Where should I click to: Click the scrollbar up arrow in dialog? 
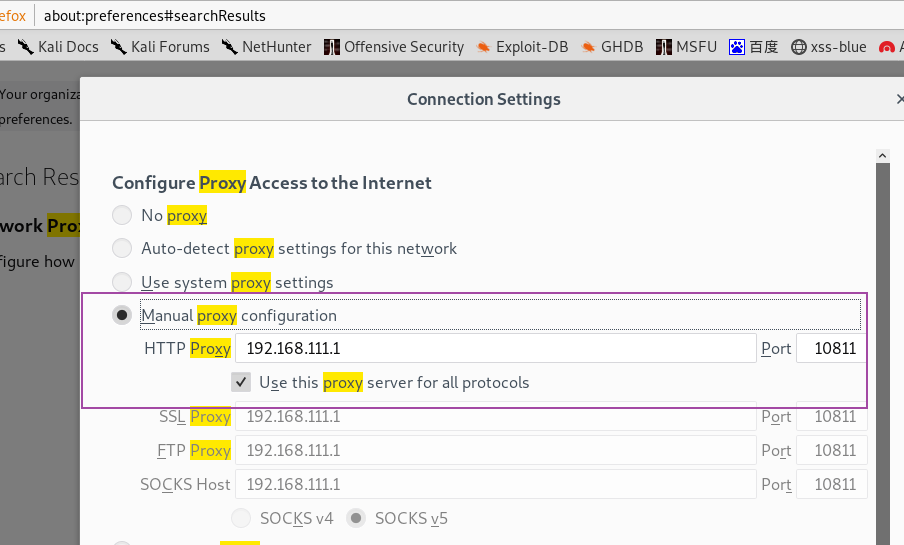point(883,156)
